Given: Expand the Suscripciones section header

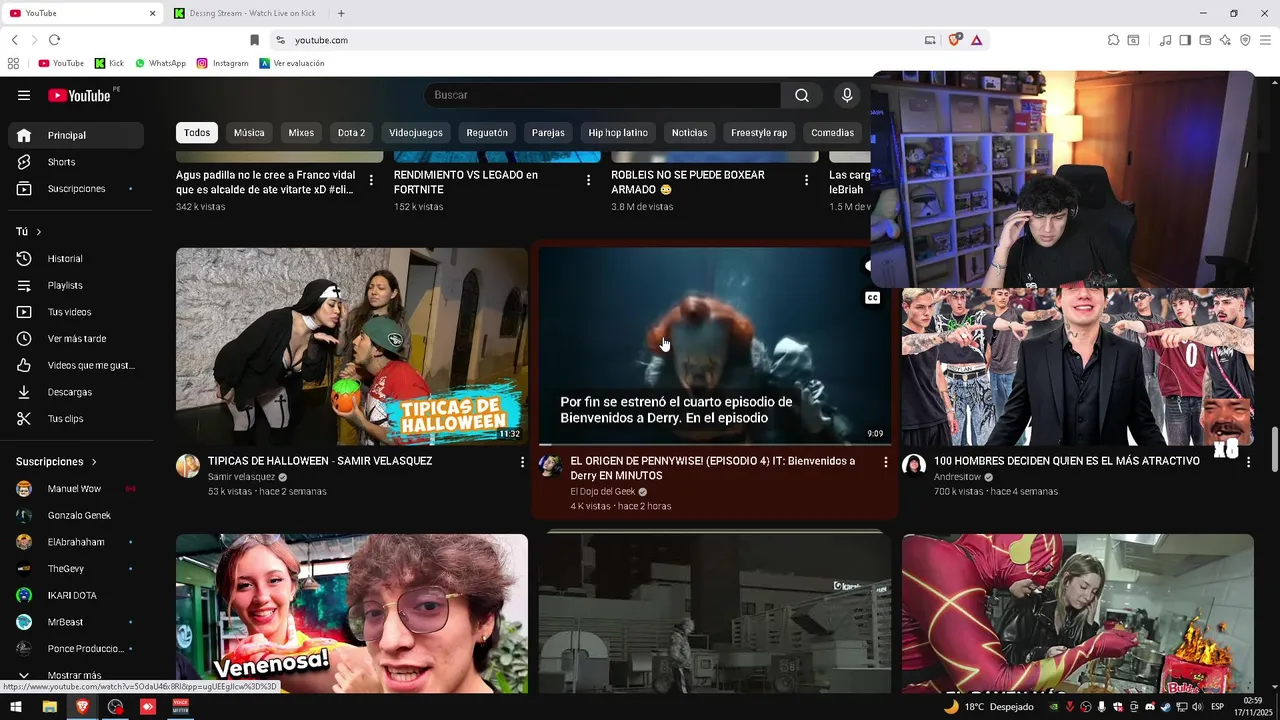Looking at the screenshot, I should 57,462.
